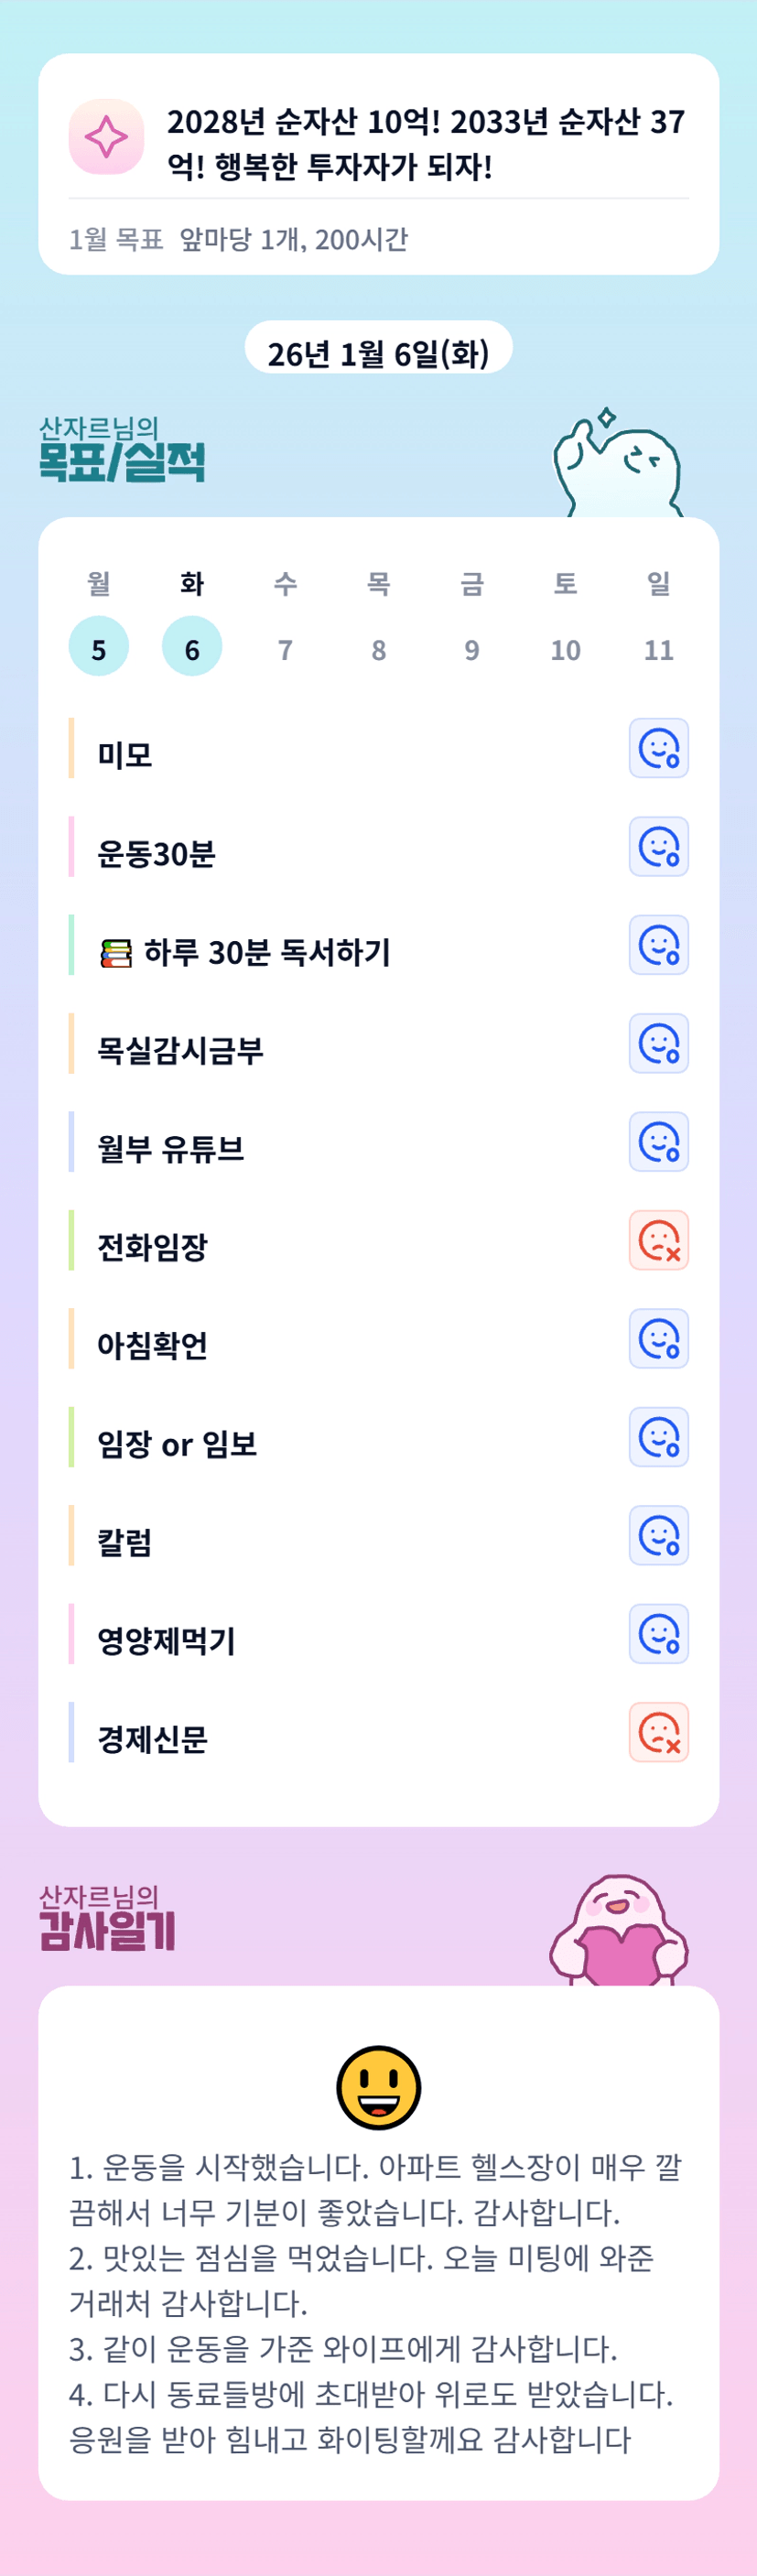Open the date selector 26년 1월 6일(화)
Screen dimensions: 757x2576
378,352
